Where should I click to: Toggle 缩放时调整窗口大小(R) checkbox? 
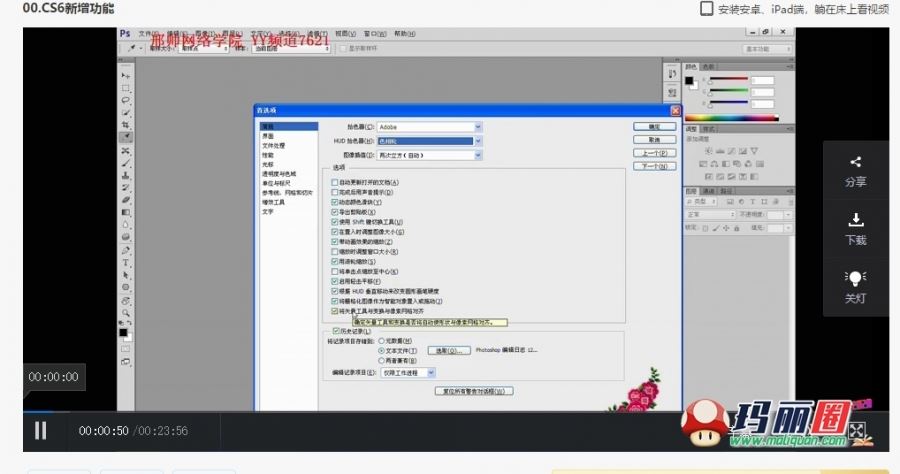pyautogui.click(x=335, y=251)
